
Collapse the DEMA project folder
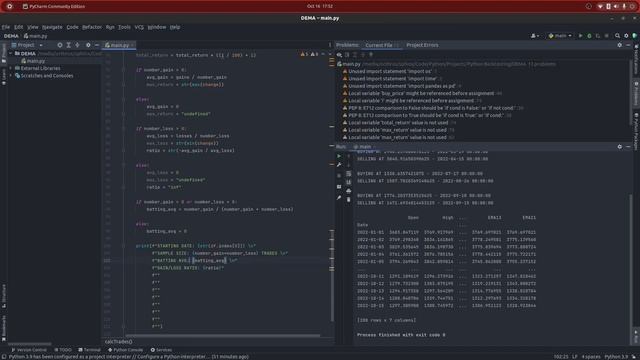point(11,53)
